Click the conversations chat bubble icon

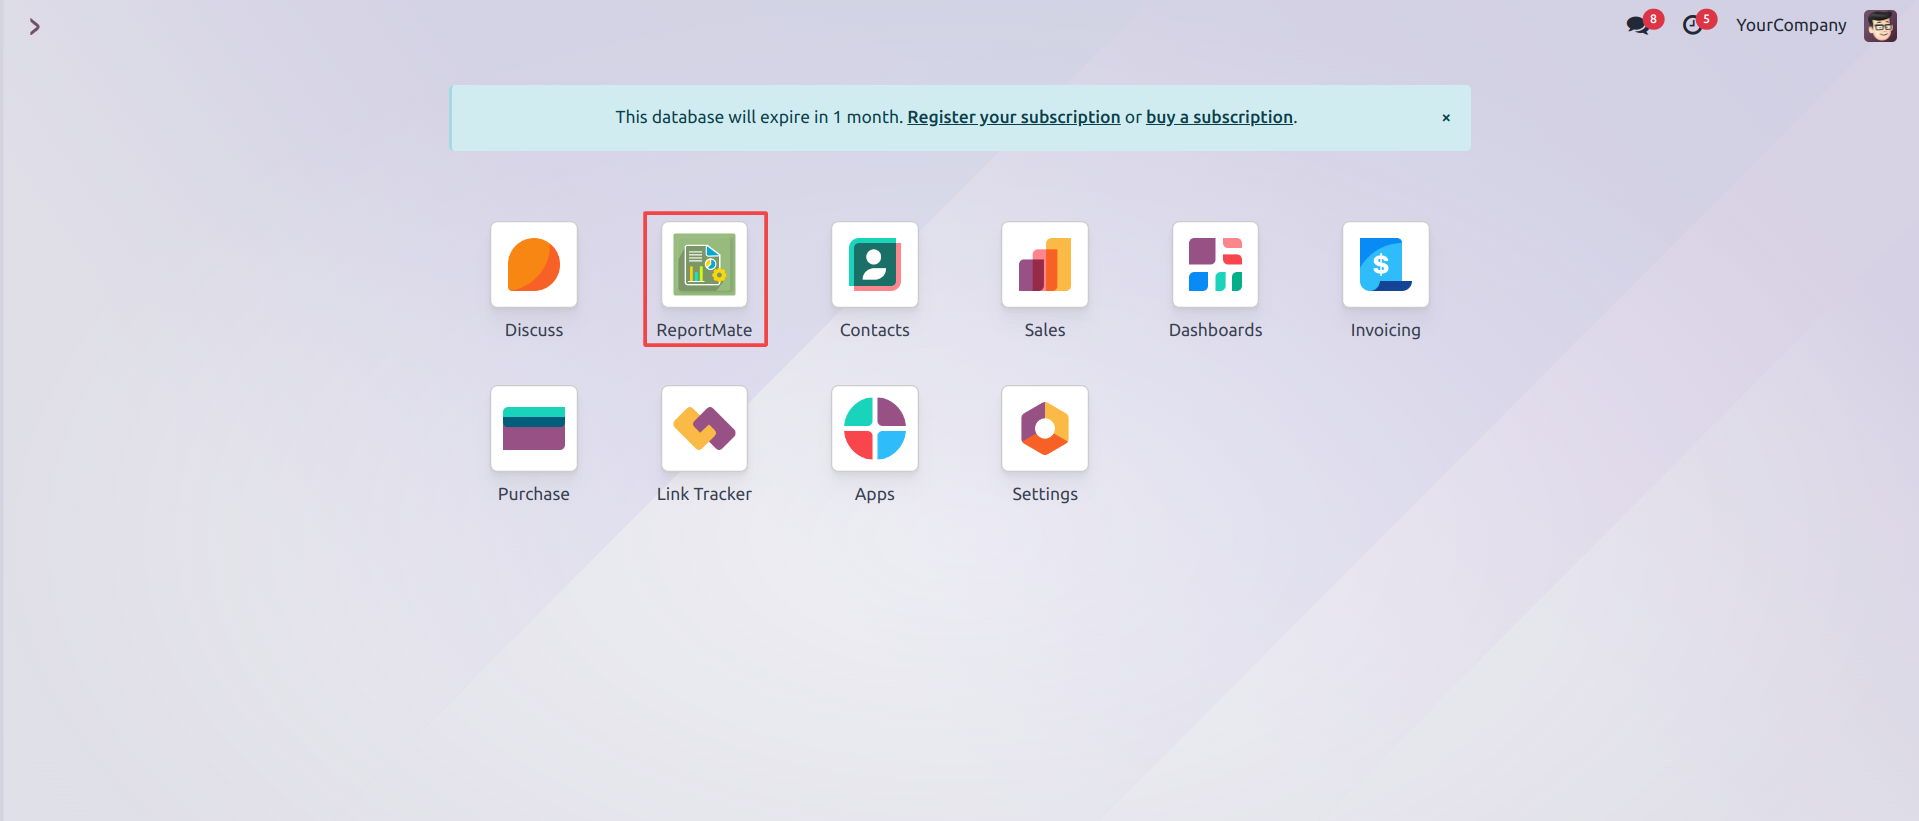[1638, 25]
